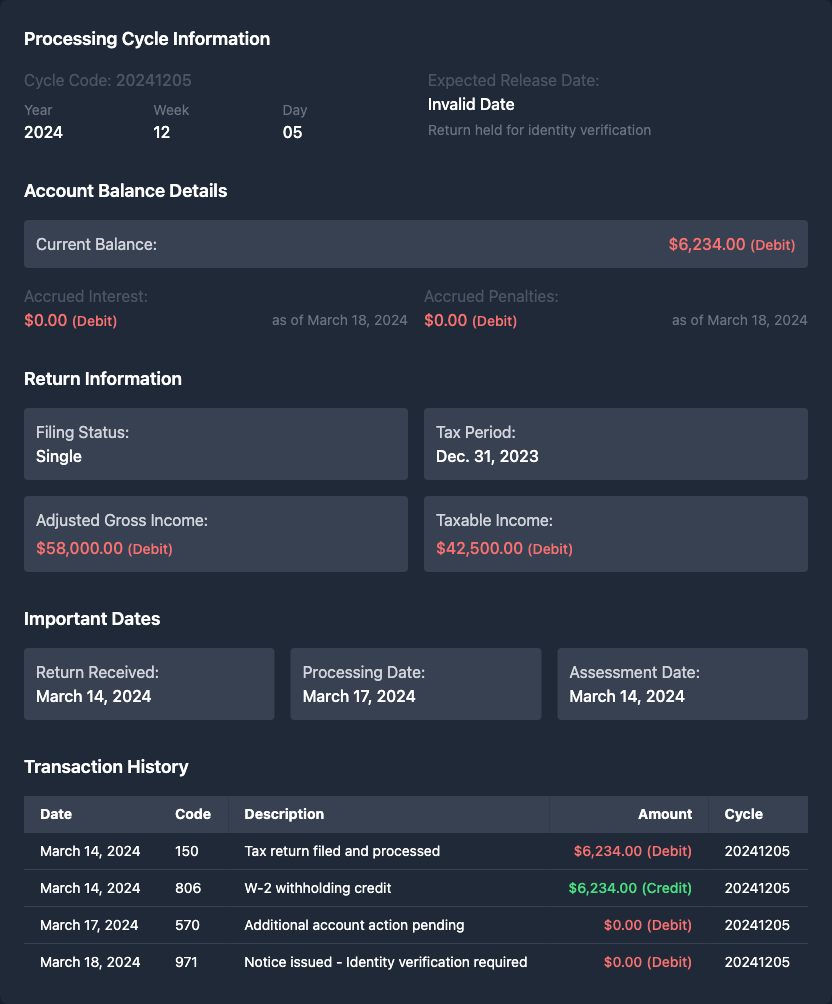Click the Current Balance debit amount
The width and height of the screenshot is (832, 1004).
pyautogui.click(x=731, y=244)
